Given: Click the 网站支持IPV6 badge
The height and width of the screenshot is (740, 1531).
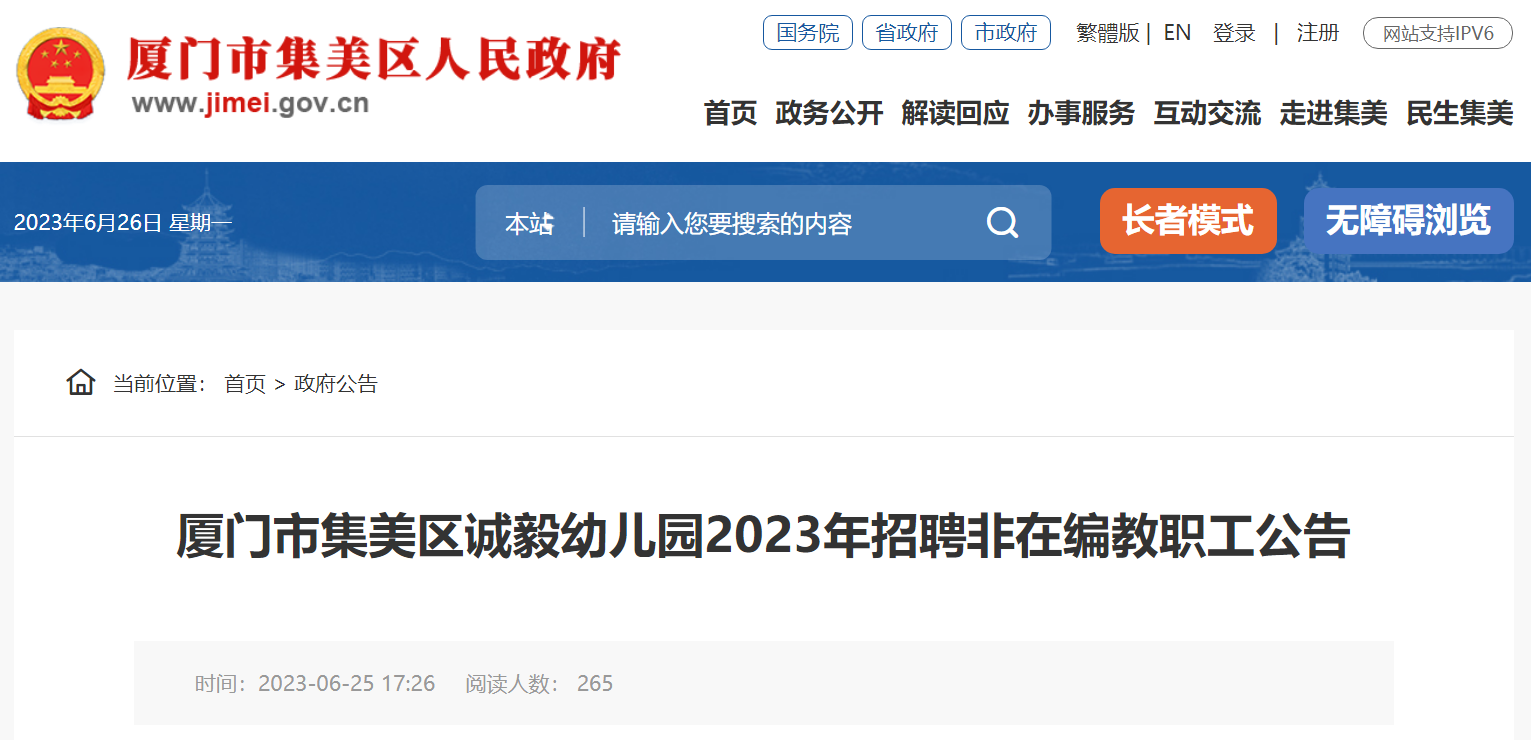Looking at the screenshot, I should click(x=1438, y=34).
